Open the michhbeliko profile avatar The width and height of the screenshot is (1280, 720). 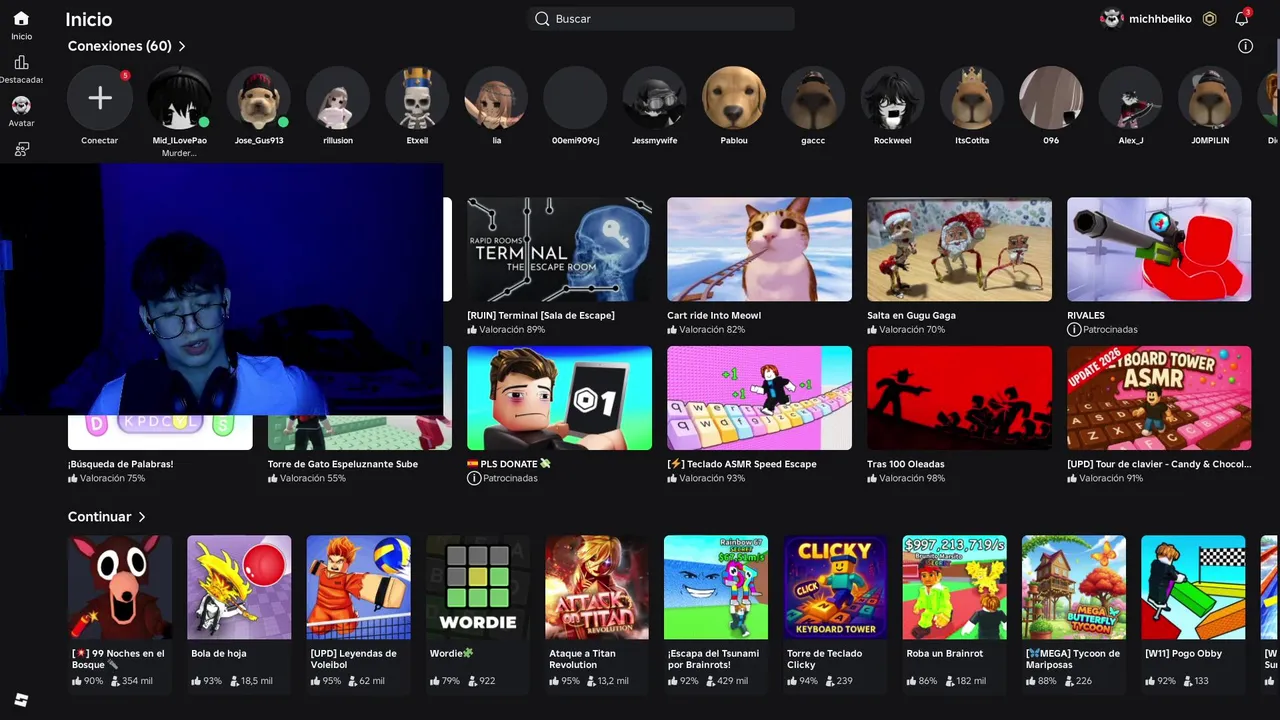tap(1112, 19)
